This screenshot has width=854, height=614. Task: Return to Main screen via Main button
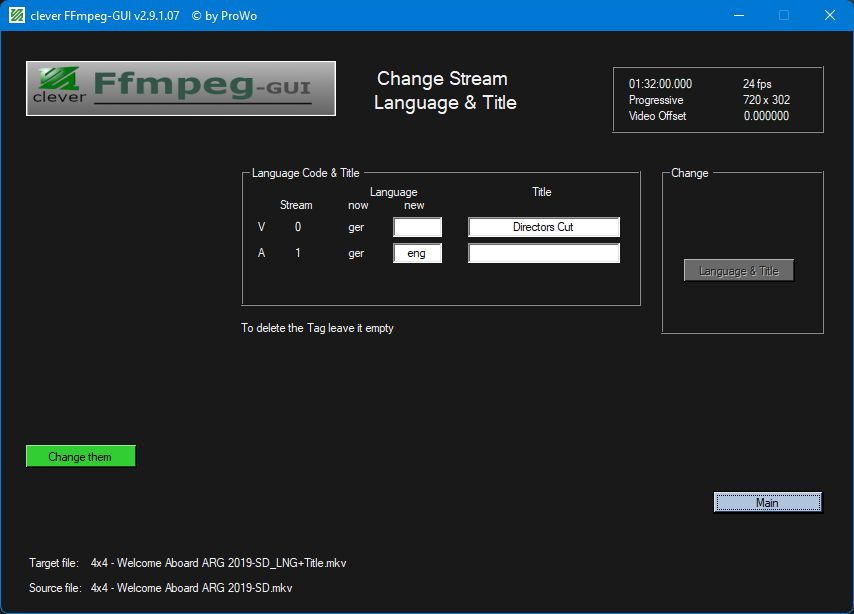click(x=767, y=502)
